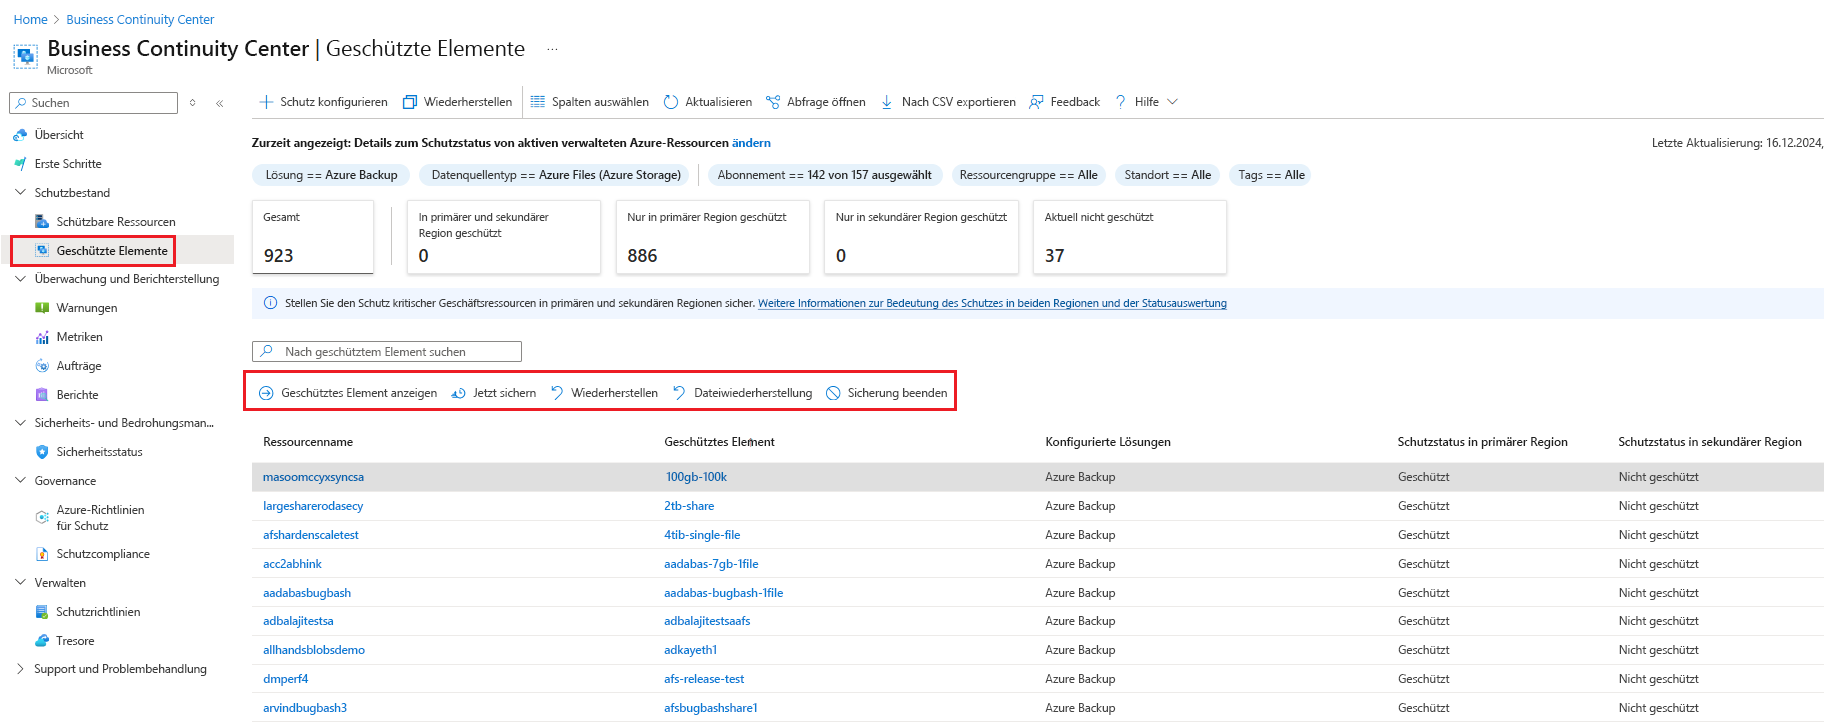Click the Abonnement filter pill
This screenshot has width=1834, height=722.
tap(824, 175)
